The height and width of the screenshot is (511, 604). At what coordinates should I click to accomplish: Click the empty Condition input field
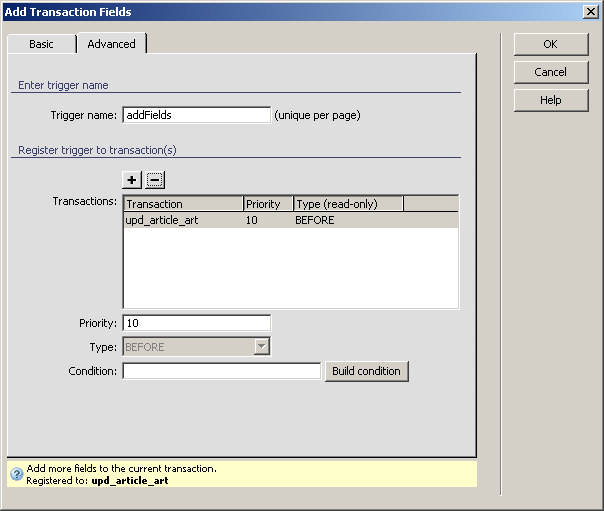click(221, 371)
